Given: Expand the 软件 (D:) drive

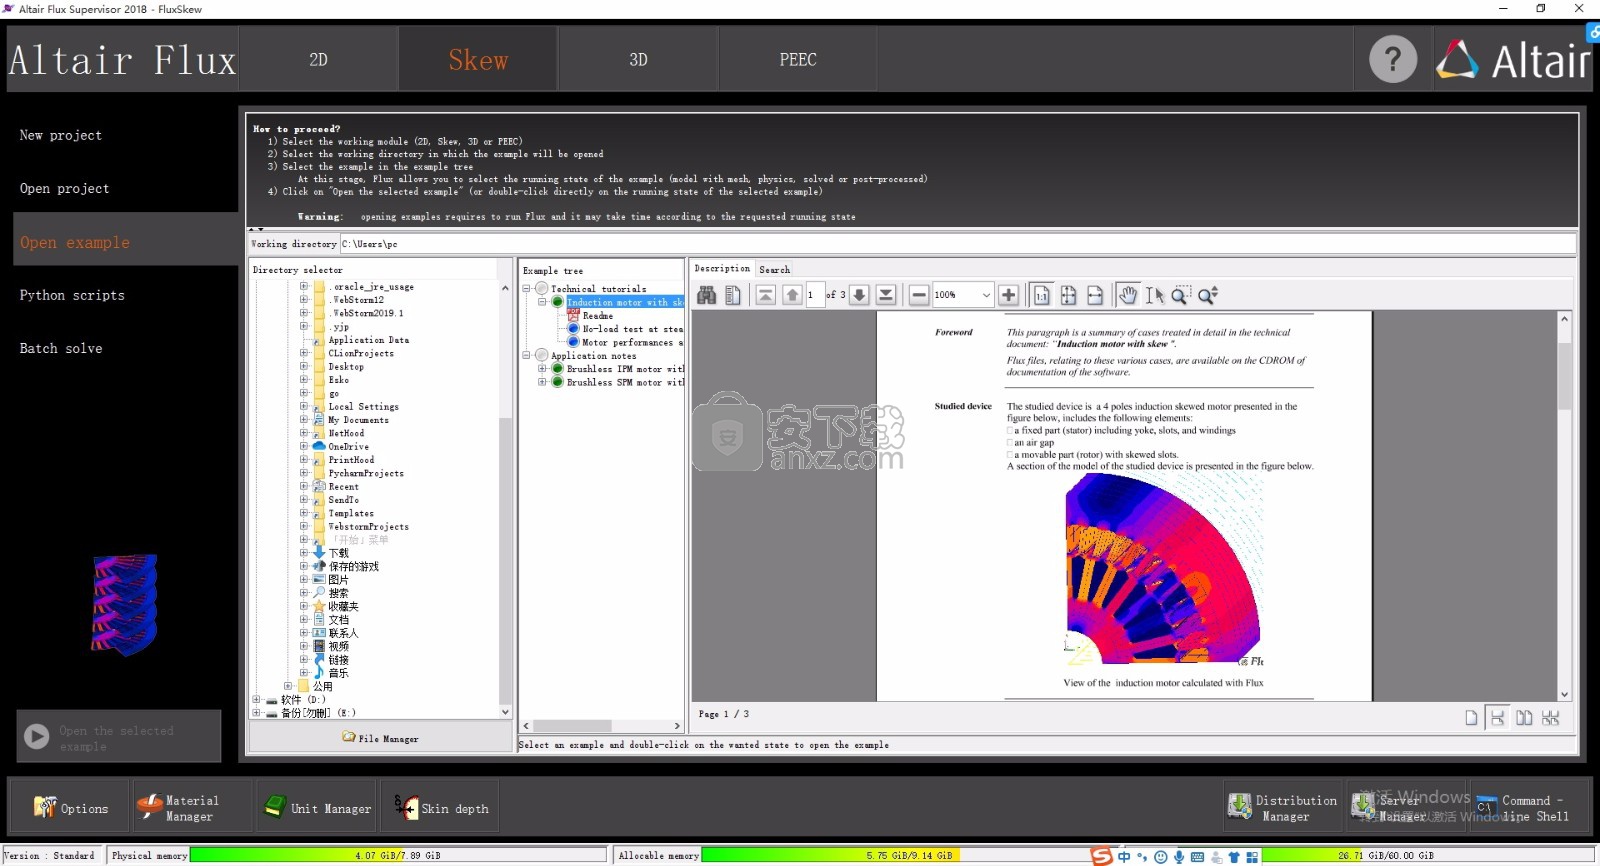Looking at the screenshot, I should tap(257, 700).
